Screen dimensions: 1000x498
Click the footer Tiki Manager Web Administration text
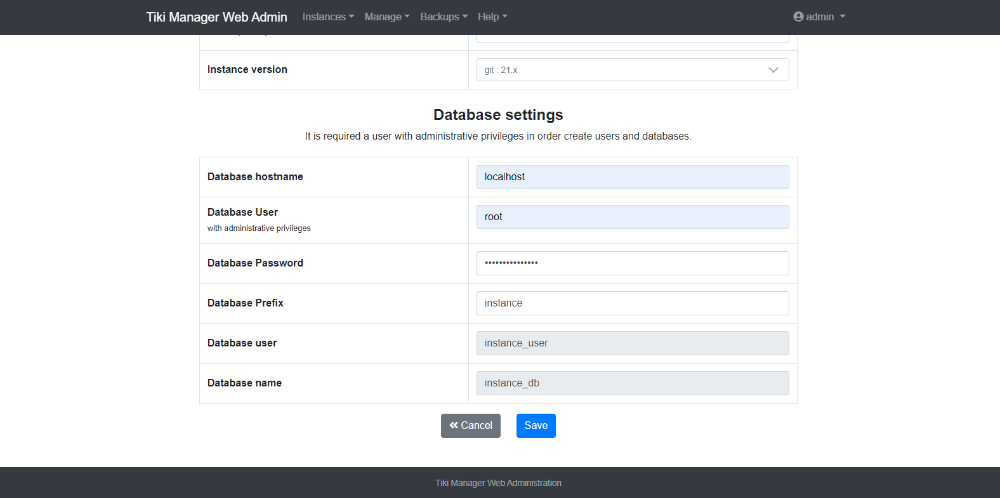[499, 483]
